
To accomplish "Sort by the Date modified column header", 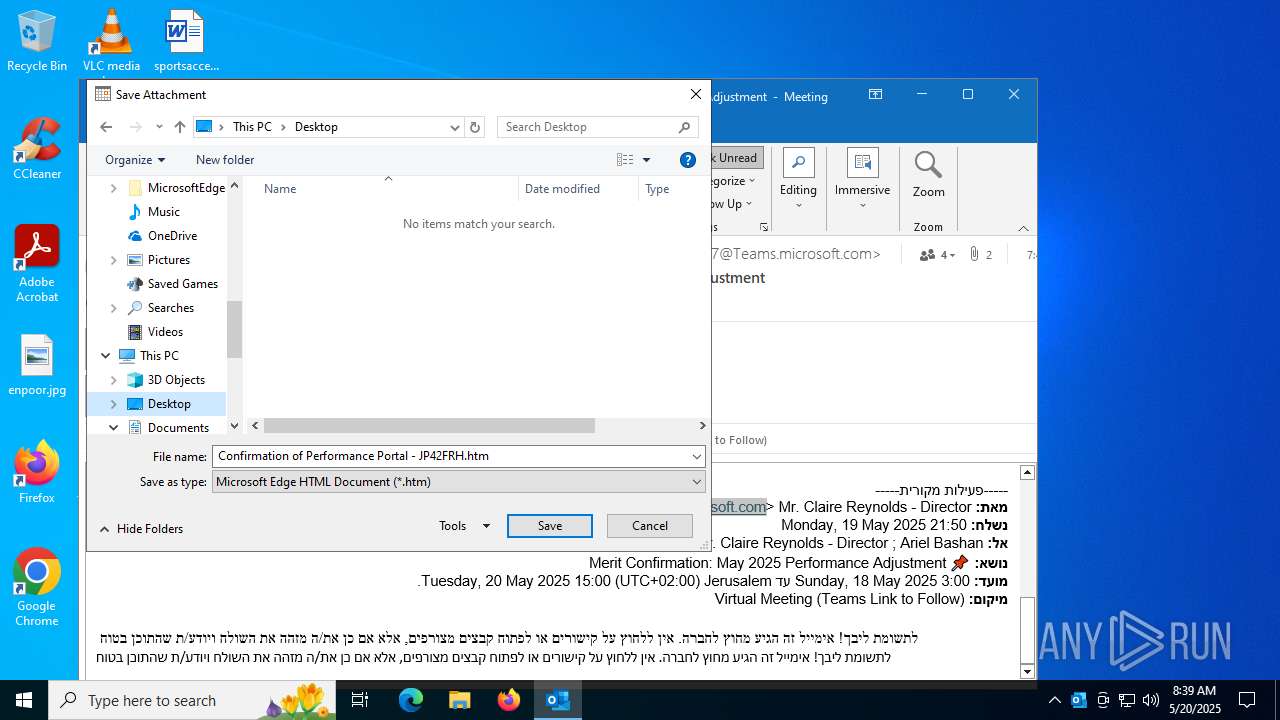I will (578, 189).
